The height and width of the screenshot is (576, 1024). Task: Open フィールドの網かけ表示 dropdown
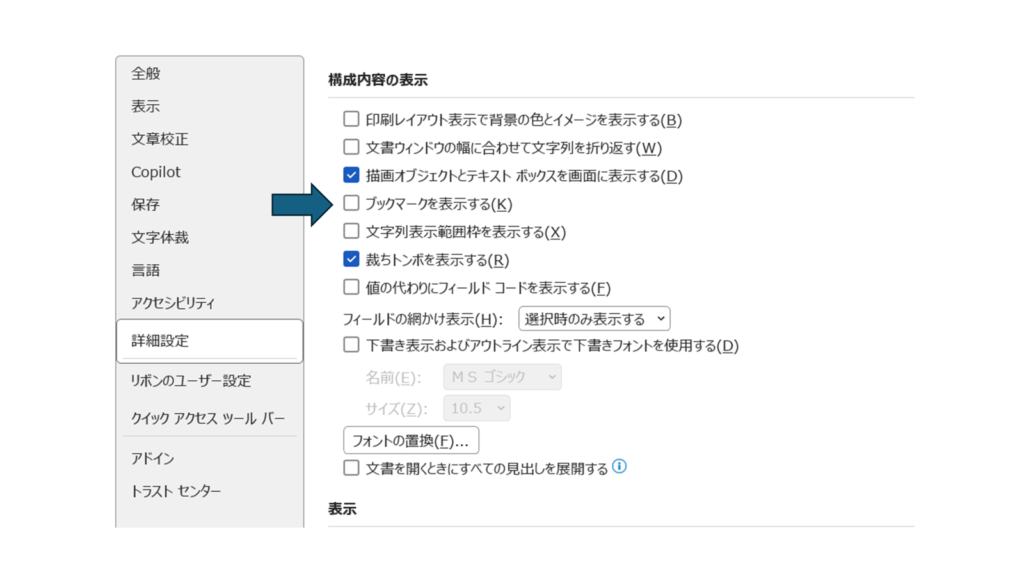pos(594,319)
